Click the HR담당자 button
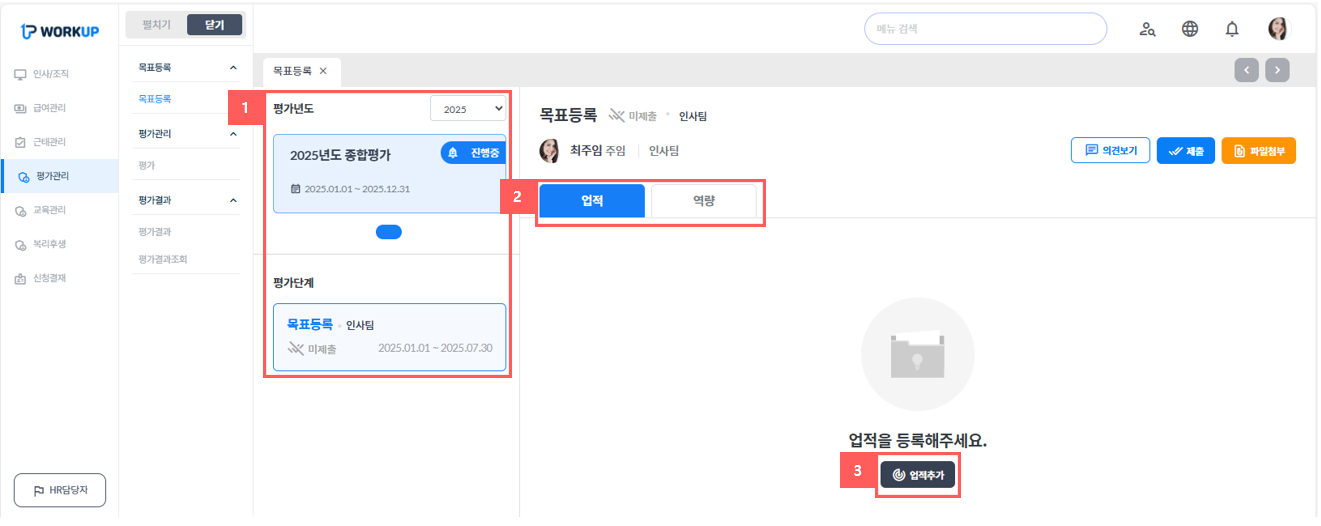Screen dimensions: 1321x526 (60, 490)
